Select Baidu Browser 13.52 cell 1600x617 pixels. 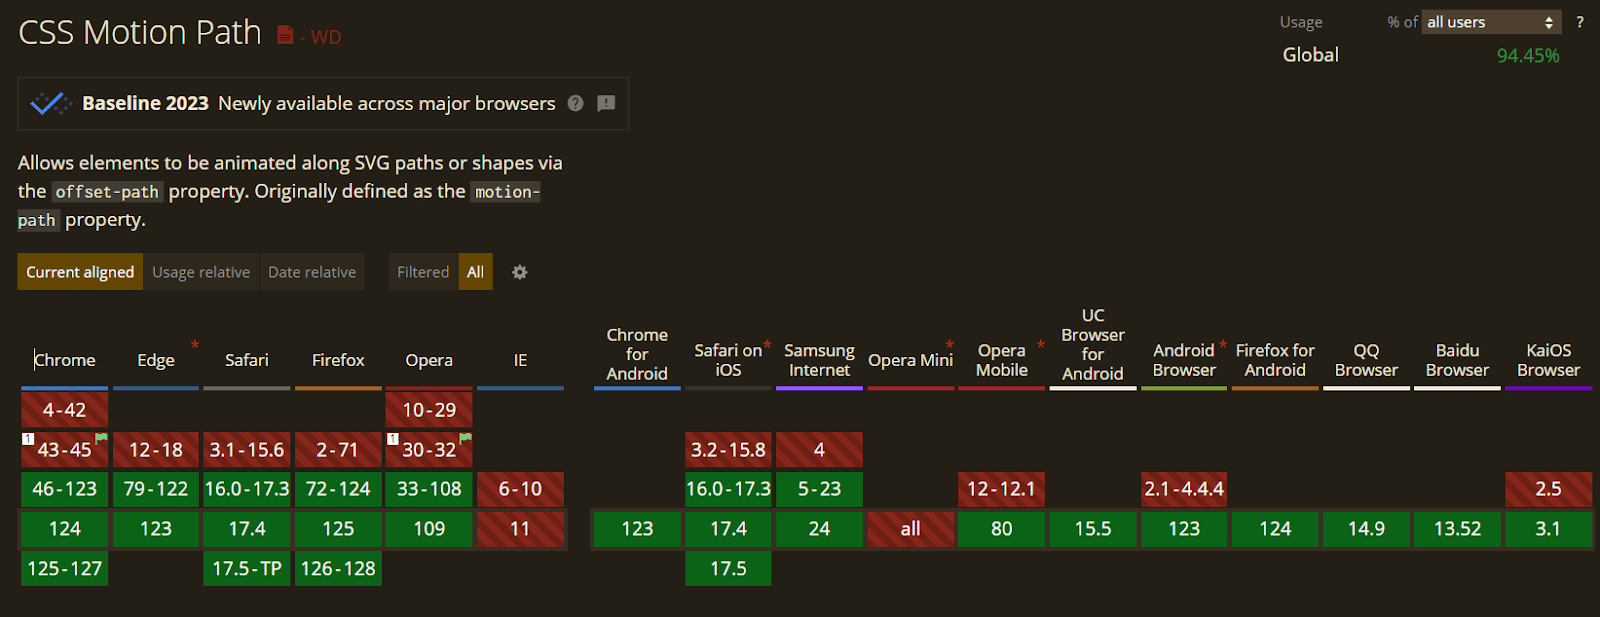(1457, 529)
